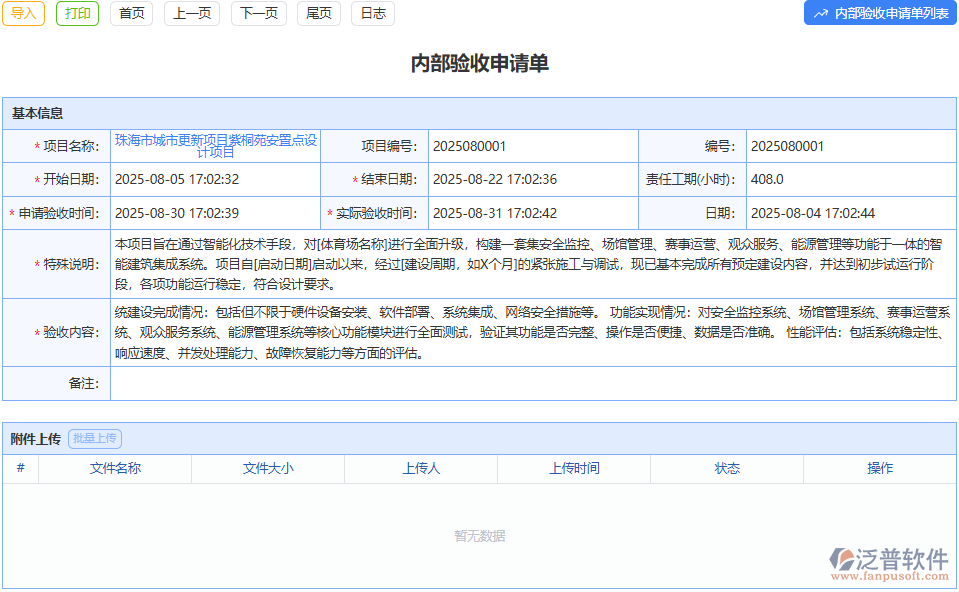
Task: Click the 导入 import button
Action: [x=23, y=14]
